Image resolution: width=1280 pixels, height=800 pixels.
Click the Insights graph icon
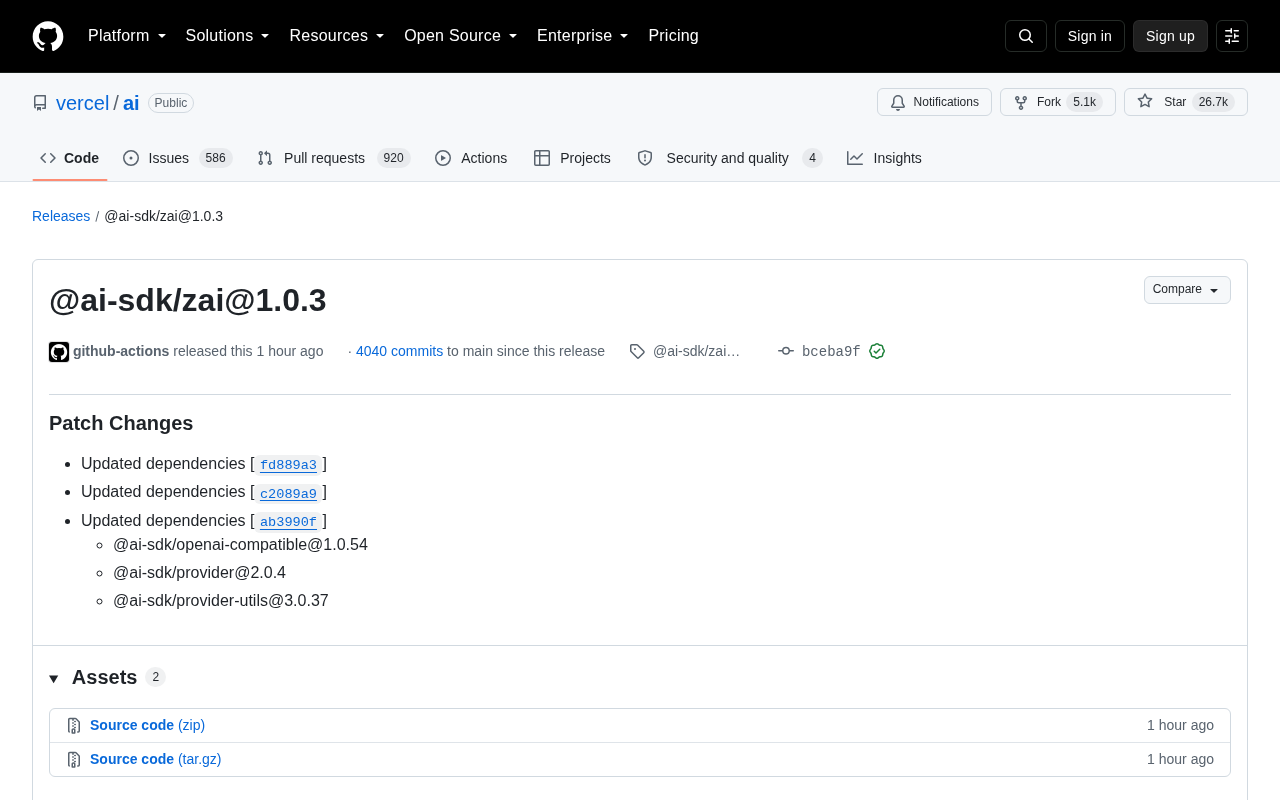point(855,158)
